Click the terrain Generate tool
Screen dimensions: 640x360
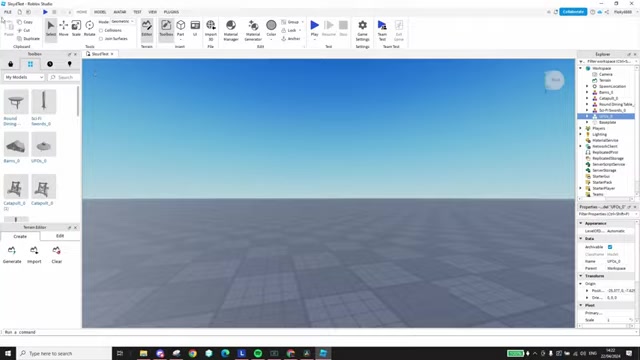[12, 255]
